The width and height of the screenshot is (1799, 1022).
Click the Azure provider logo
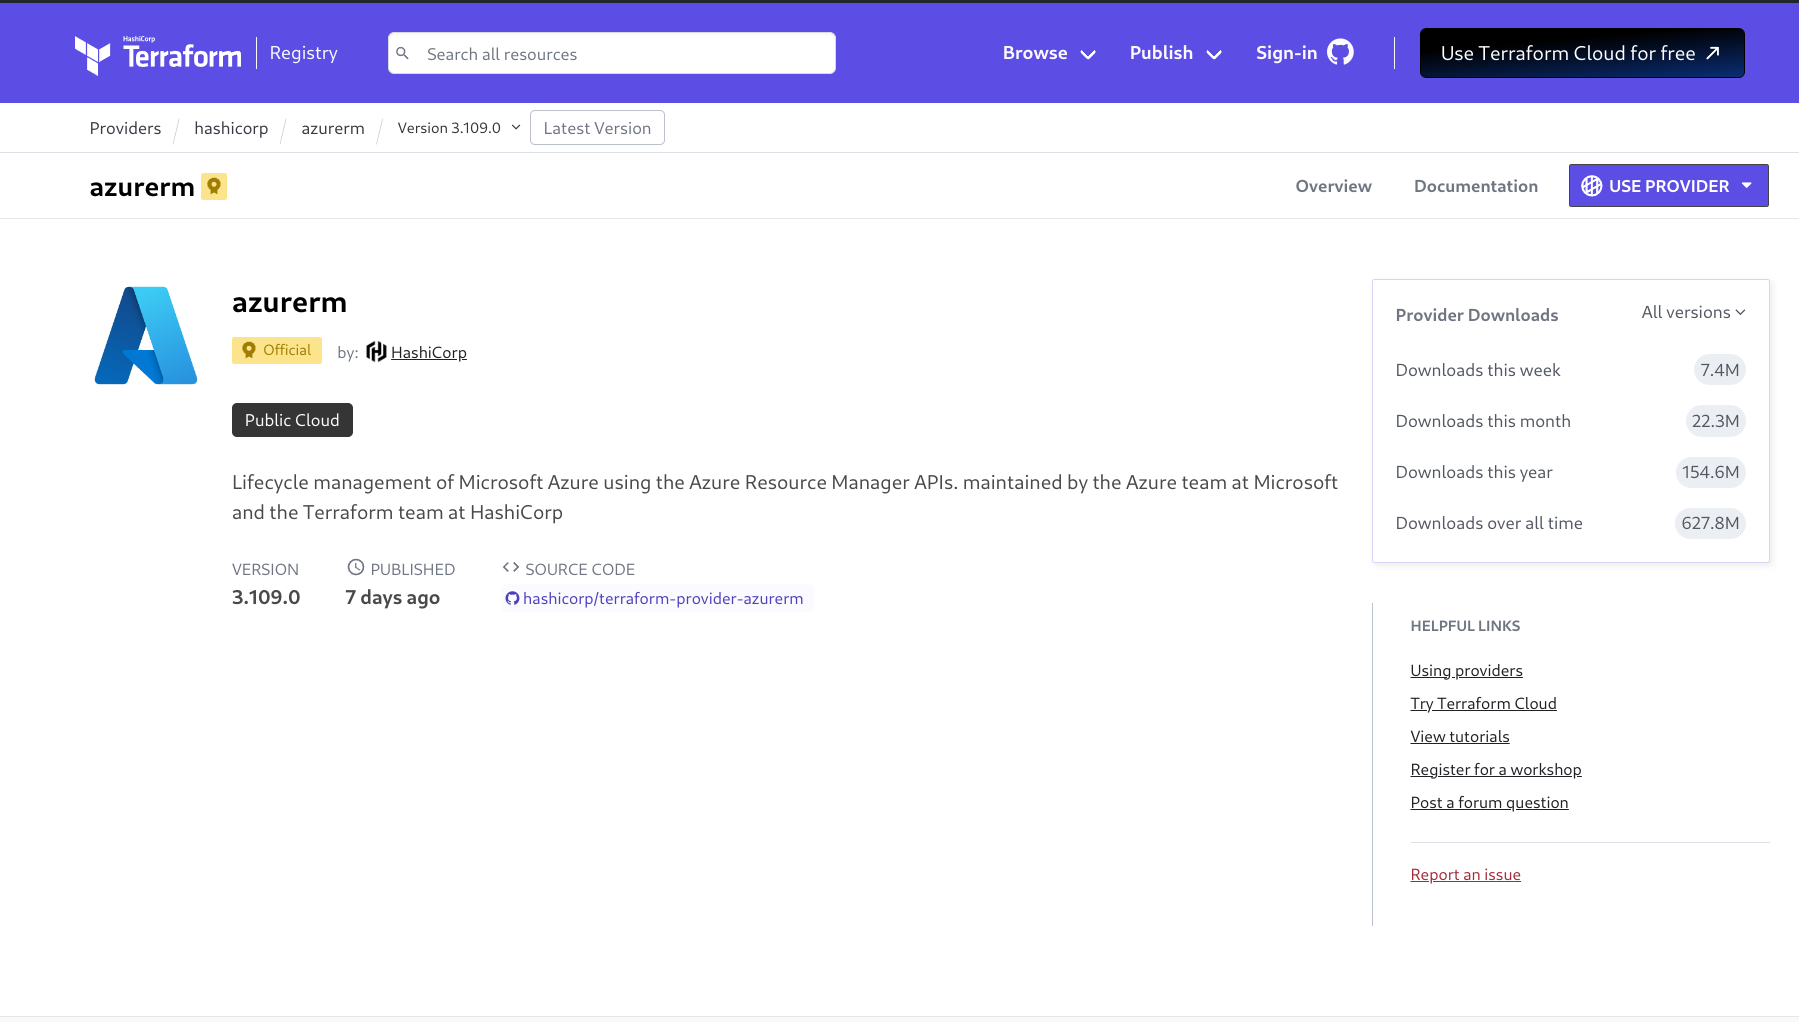(146, 335)
